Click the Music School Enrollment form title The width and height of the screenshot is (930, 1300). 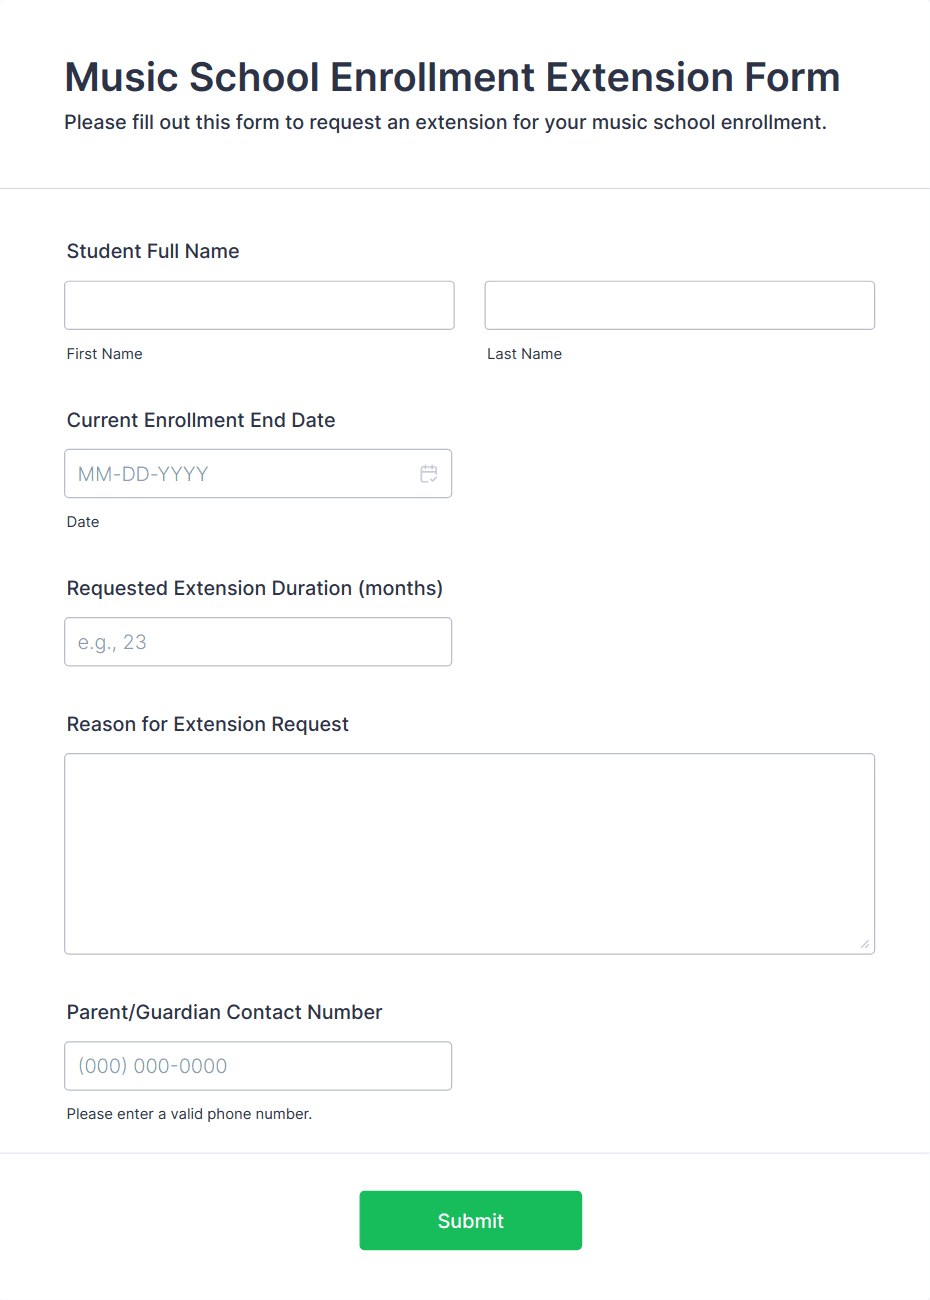(452, 77)
